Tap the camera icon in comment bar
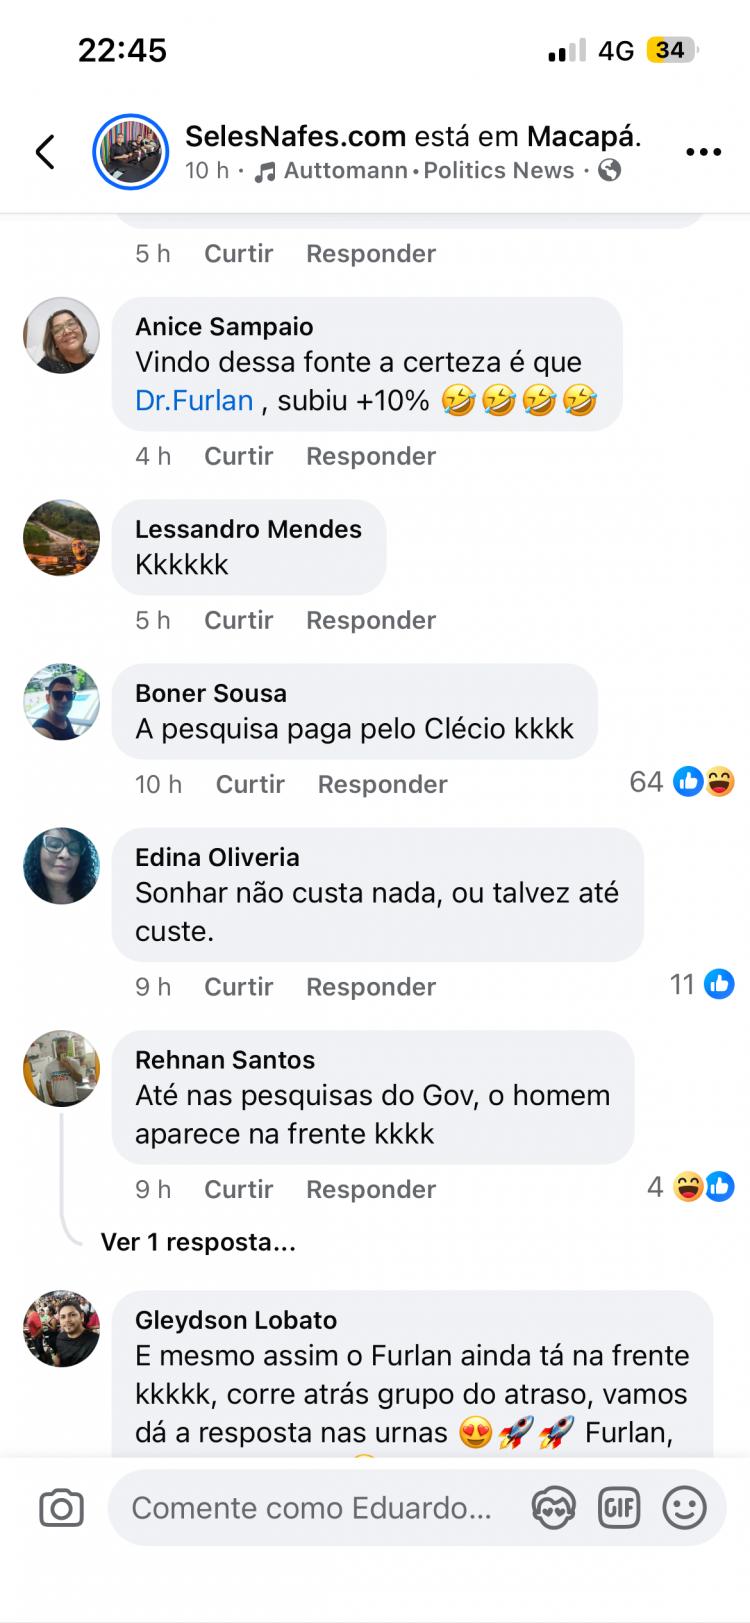The height and width of the screenshot is (1623, 750). 61,1508
